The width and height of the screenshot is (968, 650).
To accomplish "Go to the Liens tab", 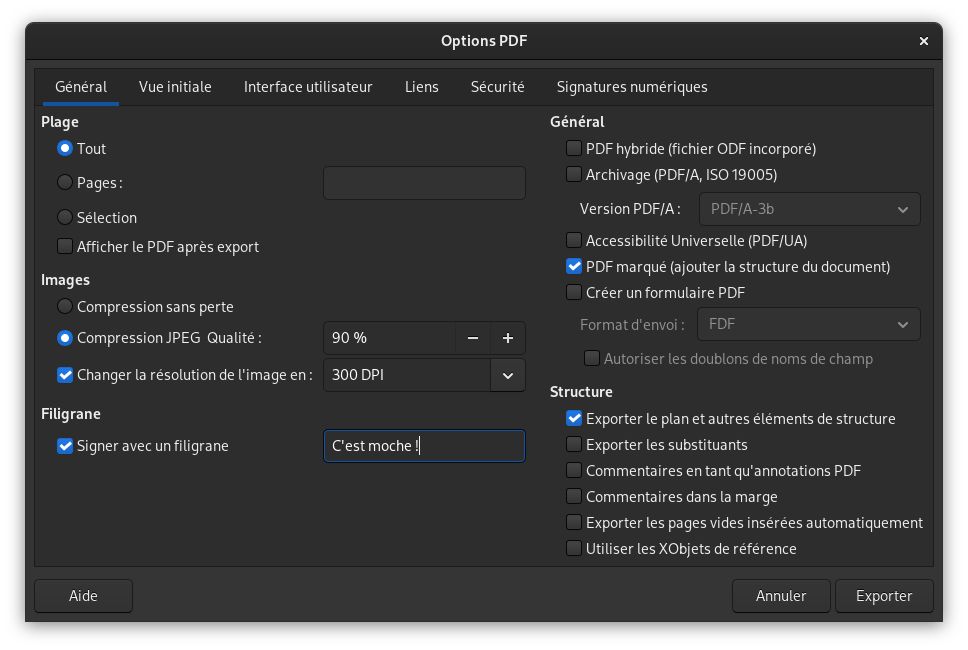I will click(421, 87).
